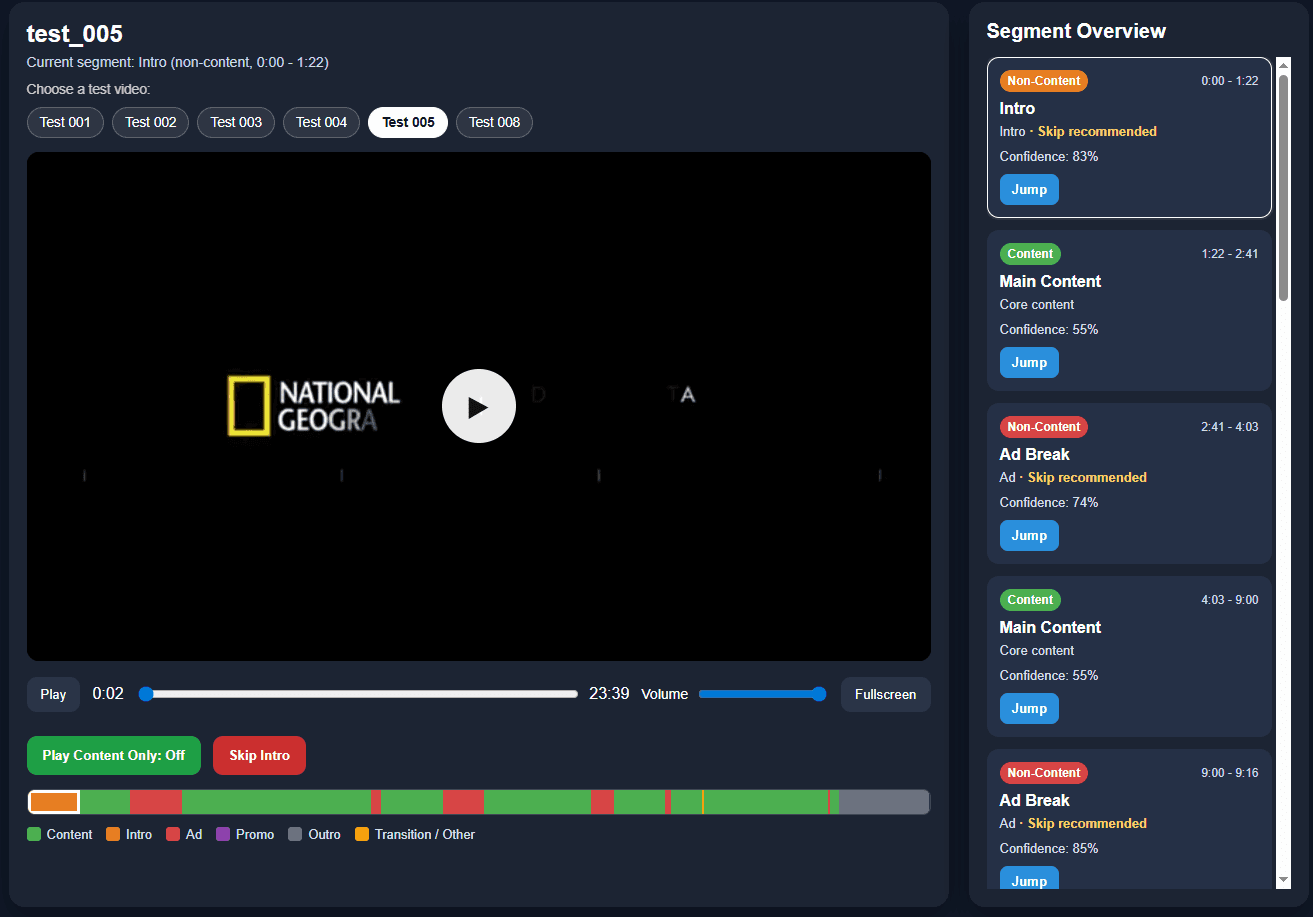Switch to the Test 001 video
Screen dimensions: 1313x917
[x=65, y=122]
